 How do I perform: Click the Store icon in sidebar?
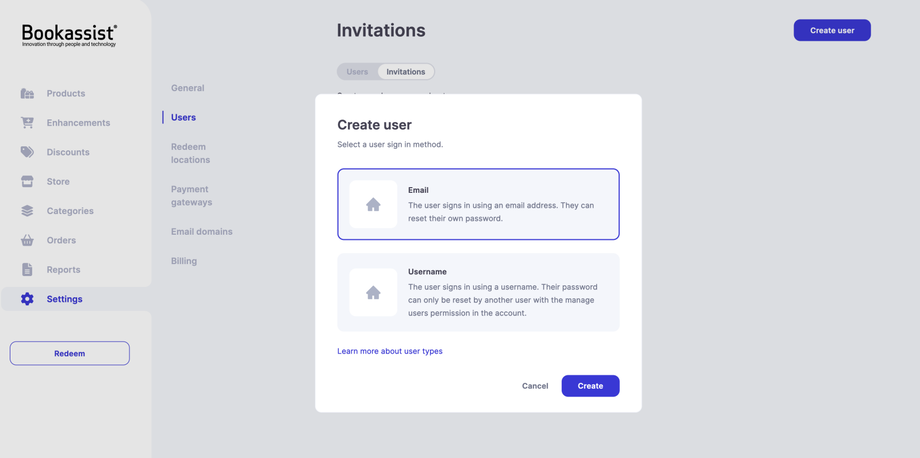(27, 182)
